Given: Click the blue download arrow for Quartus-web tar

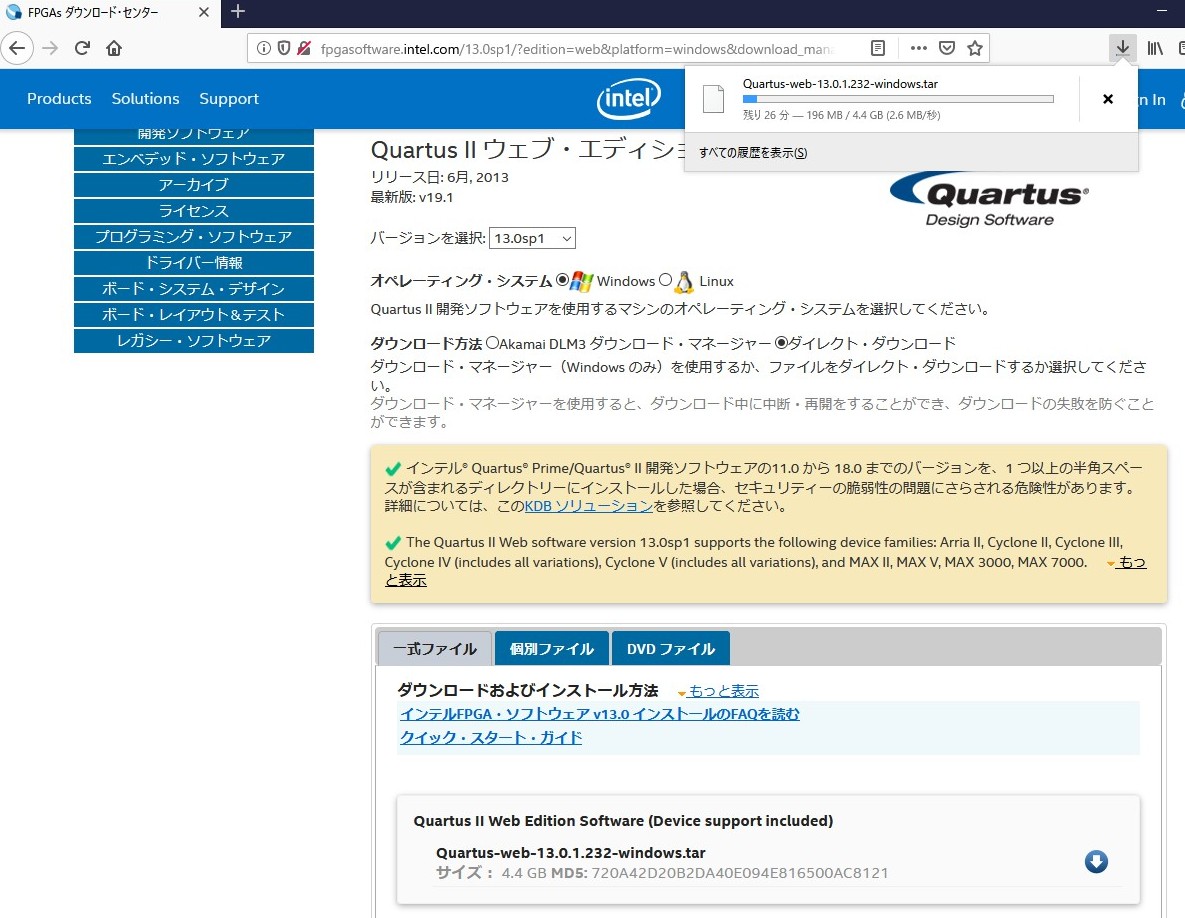Looking at the screenshot, I should coord(1096,861).
